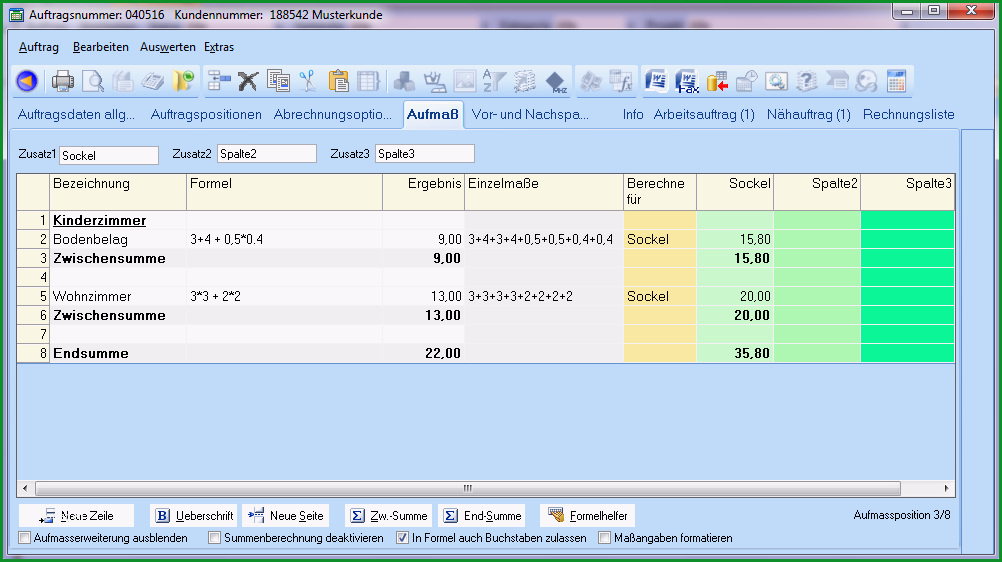Click the Neue Seite button
This screenshot has width=1002, height=562.
click(x=286, y=515)
